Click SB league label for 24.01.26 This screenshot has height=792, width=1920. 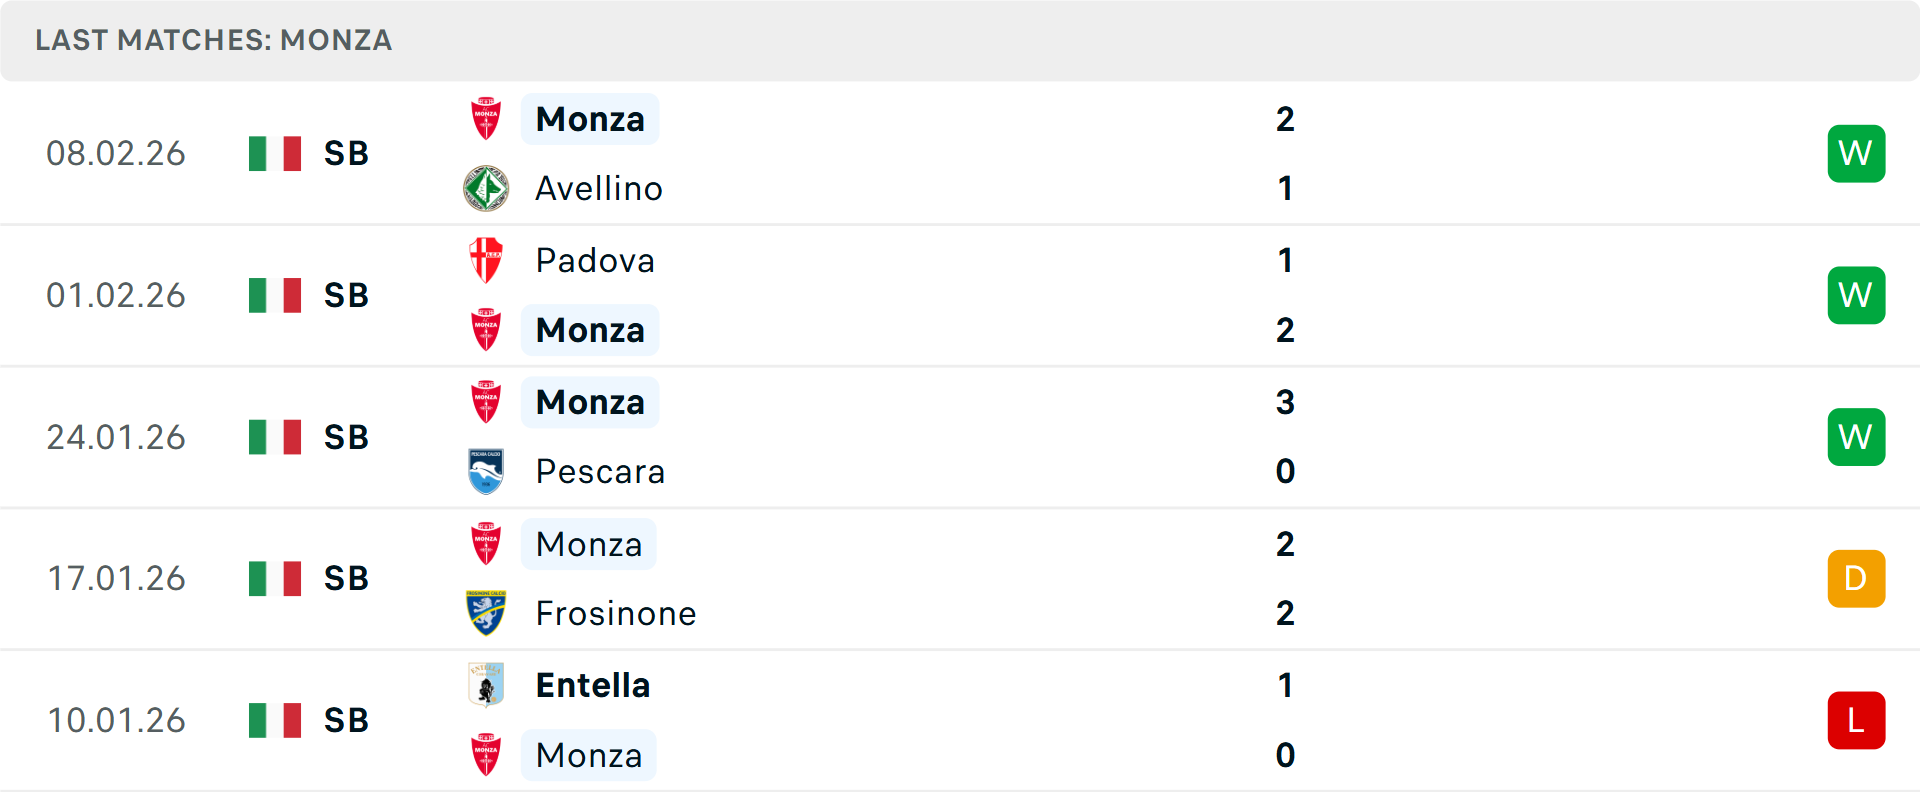[346, 437]
